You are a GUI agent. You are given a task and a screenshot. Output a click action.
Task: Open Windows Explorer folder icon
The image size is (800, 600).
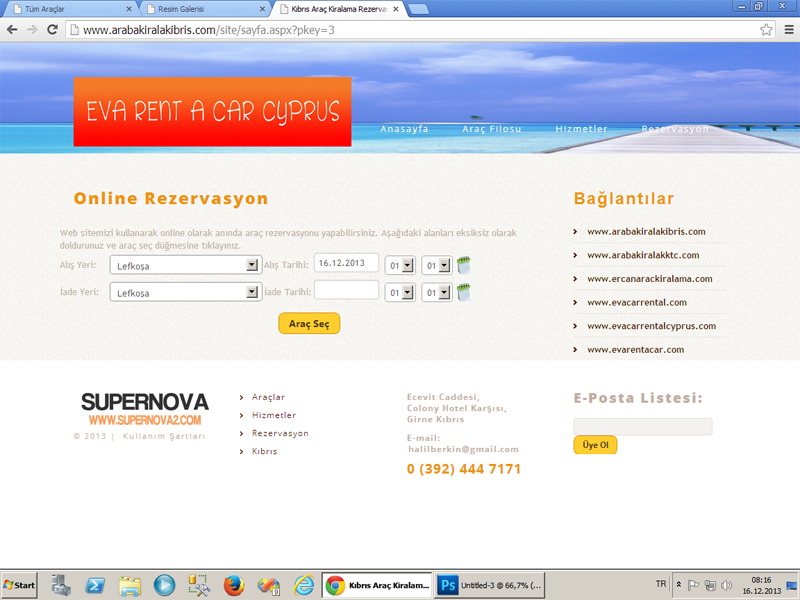click(130, 585)
